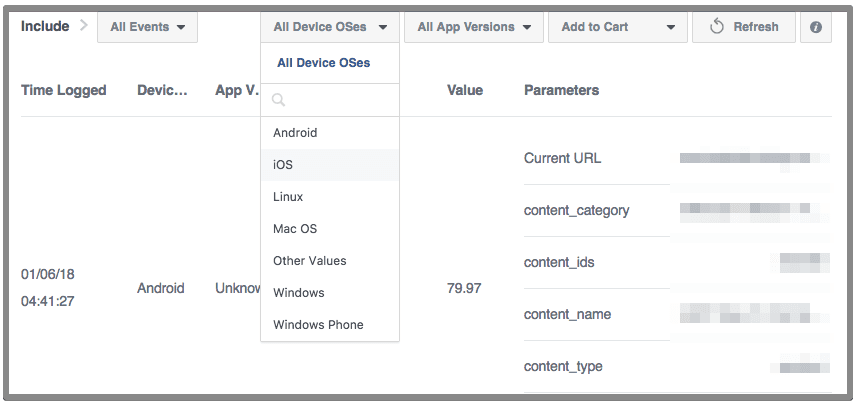Click the Include breadcrumb chevron arrow

tap(83, 27)
